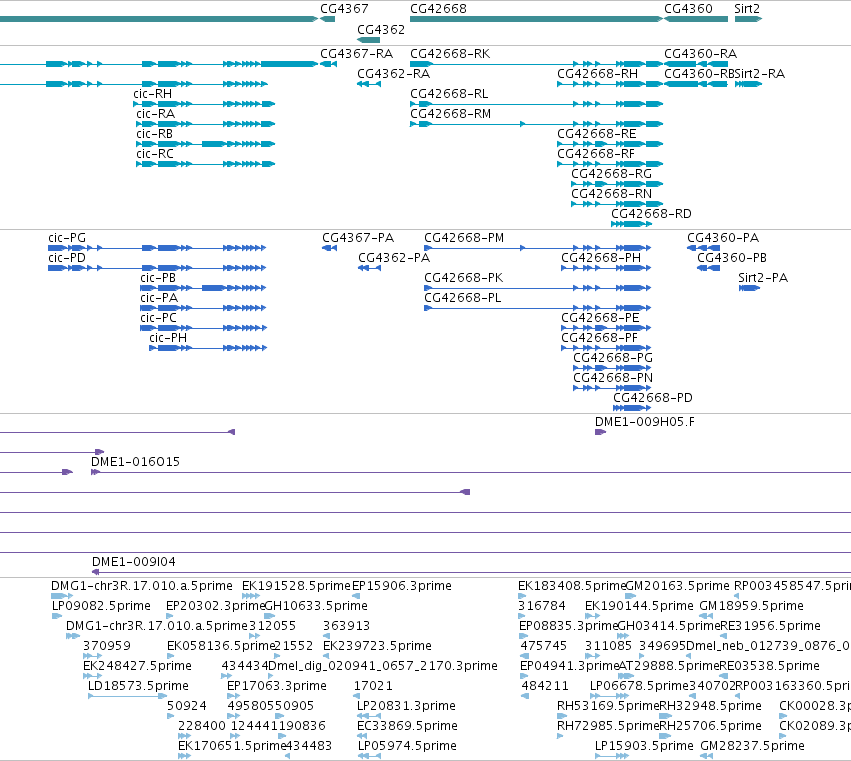Select transcript CG42668-RH
Screen dimensions: 851x761
(598, 74)
